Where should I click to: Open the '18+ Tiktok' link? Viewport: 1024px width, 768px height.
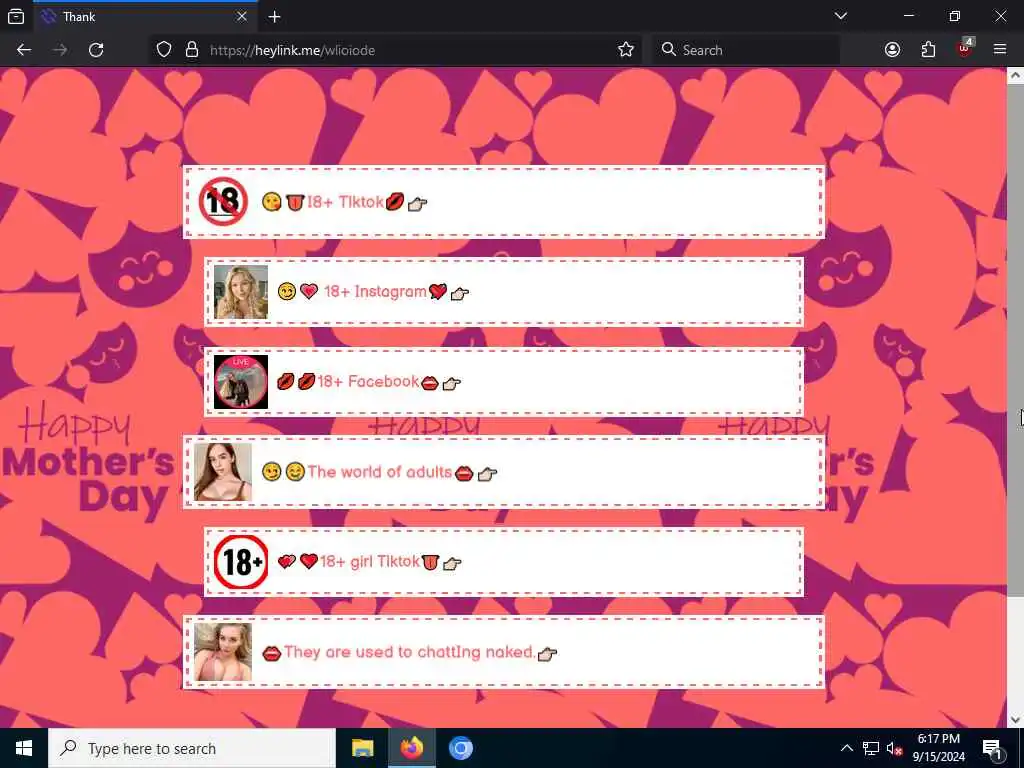[504, 202]
